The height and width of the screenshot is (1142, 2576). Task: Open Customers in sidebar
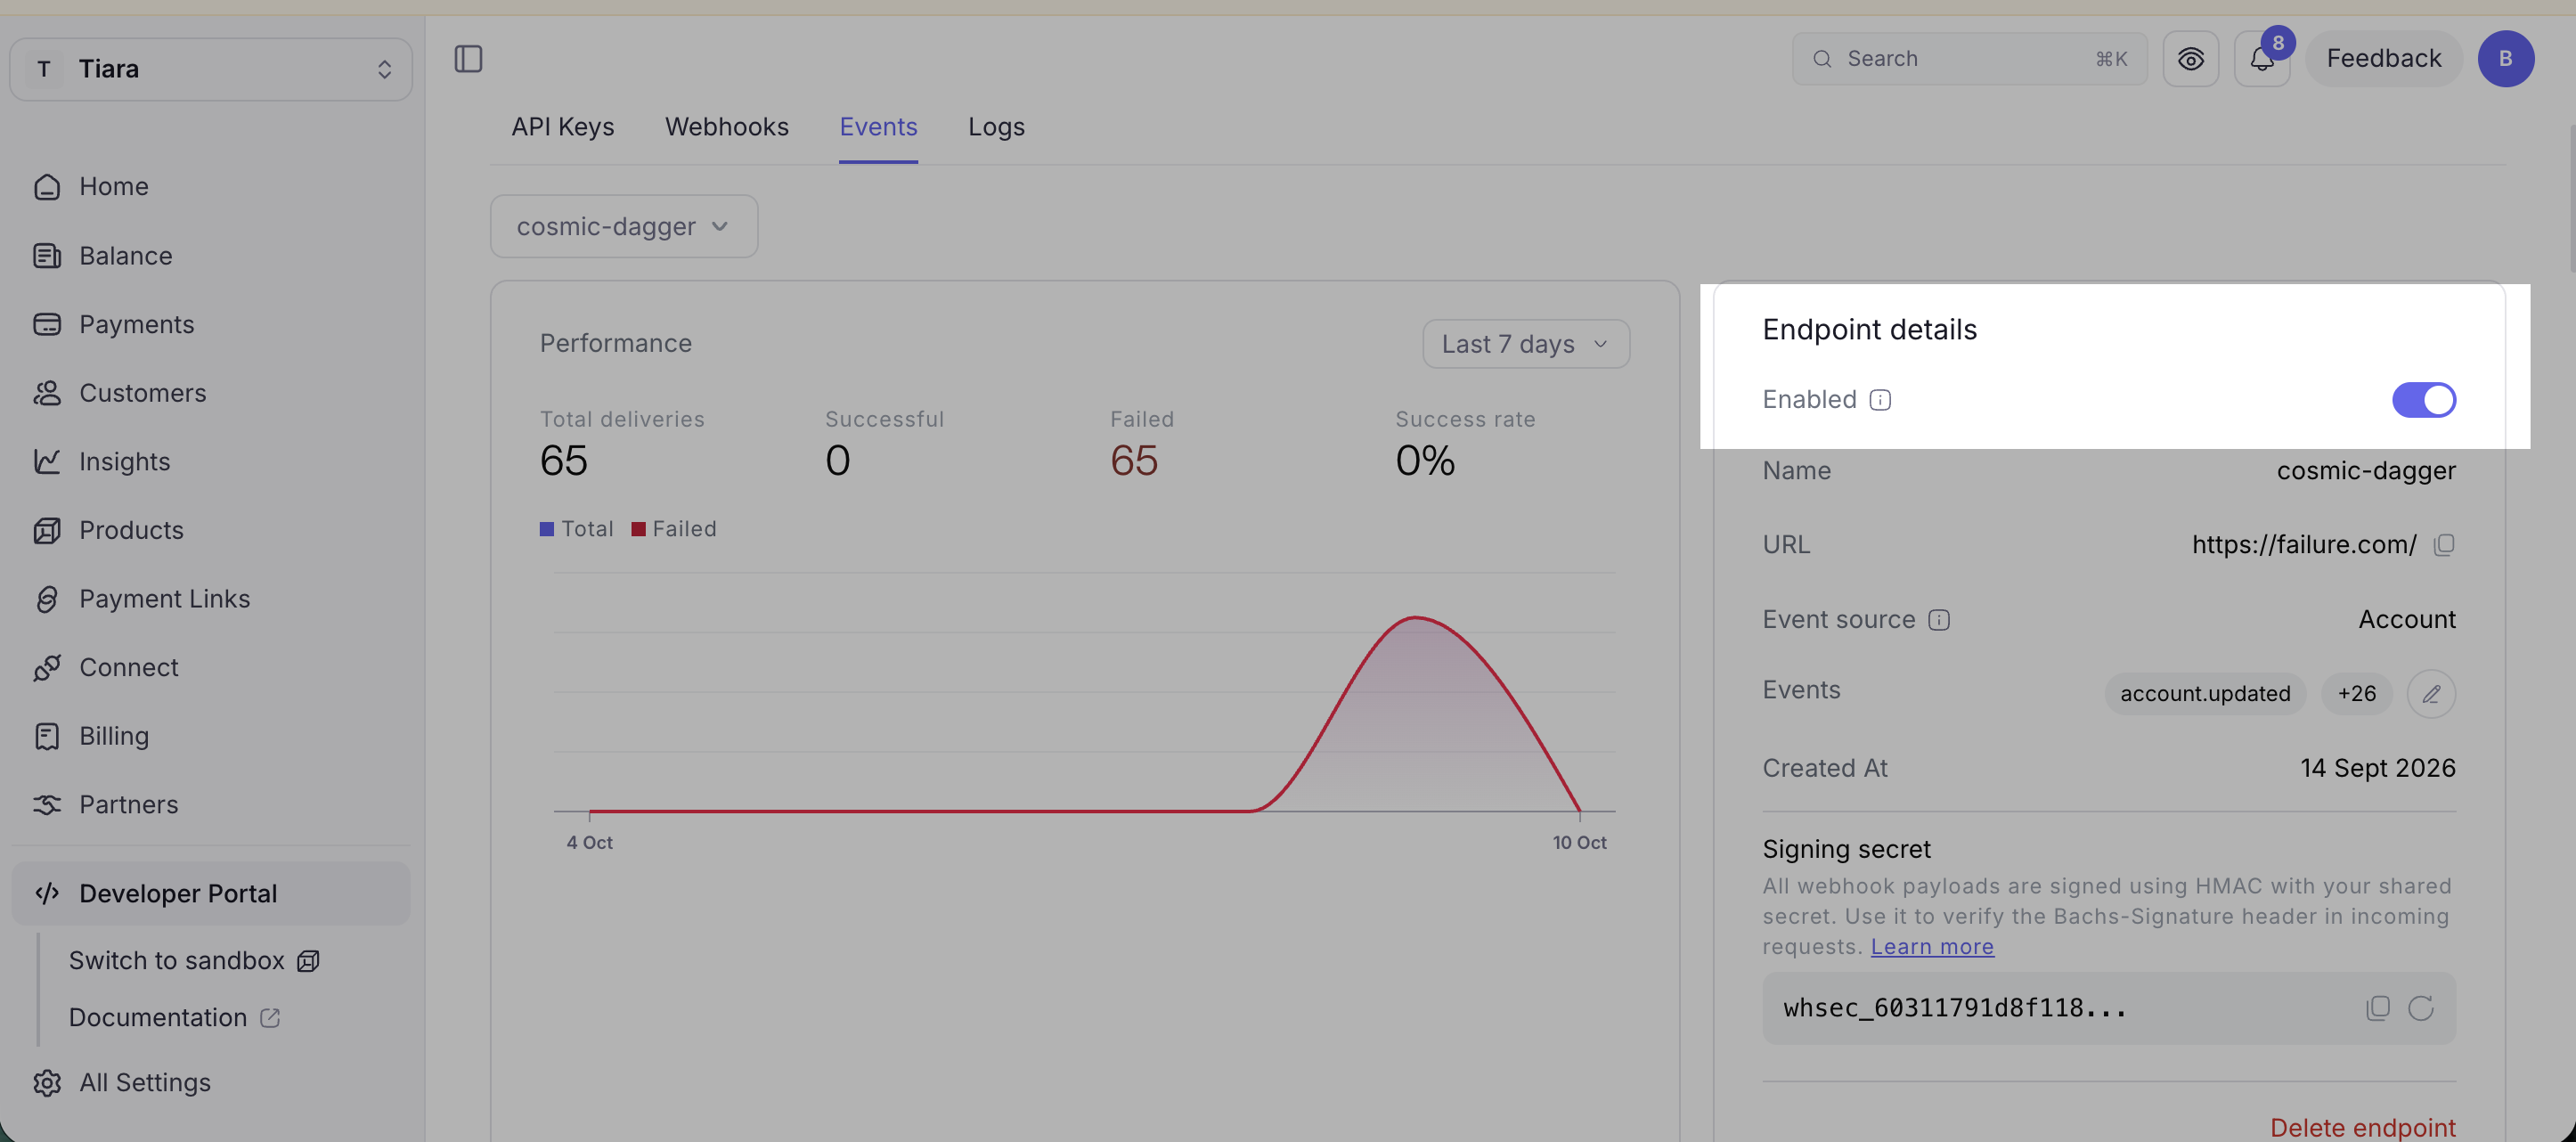click(x=212, y=393)
